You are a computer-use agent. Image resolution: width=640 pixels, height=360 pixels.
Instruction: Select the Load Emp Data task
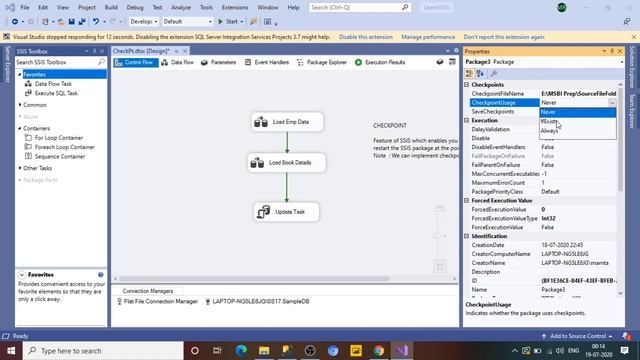(287, 122)
